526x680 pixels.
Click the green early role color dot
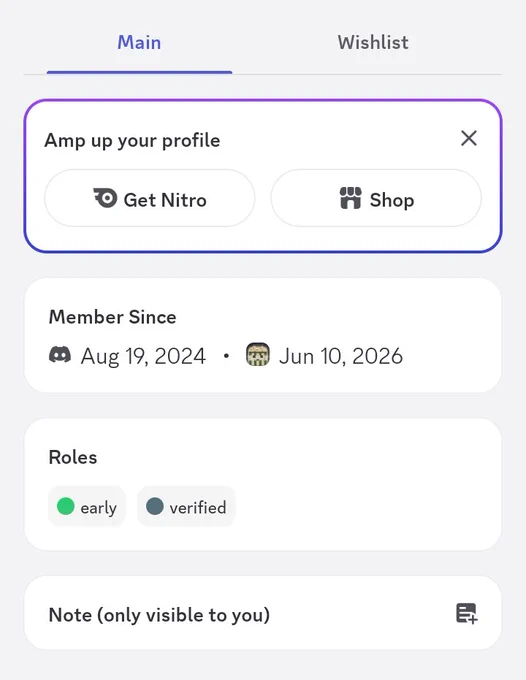66,506
